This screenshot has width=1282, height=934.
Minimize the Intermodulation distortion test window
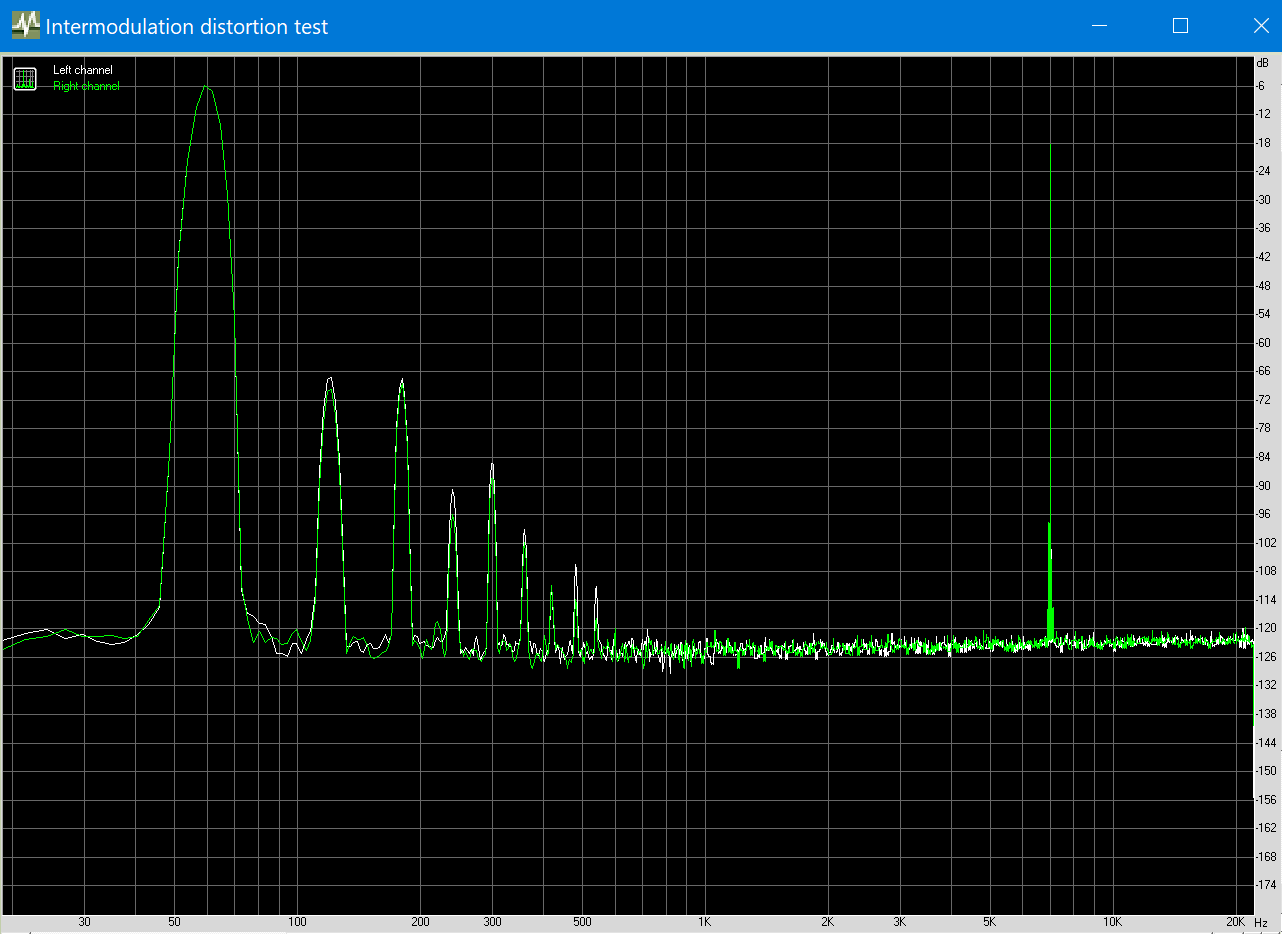click(x=1100, y=26)
